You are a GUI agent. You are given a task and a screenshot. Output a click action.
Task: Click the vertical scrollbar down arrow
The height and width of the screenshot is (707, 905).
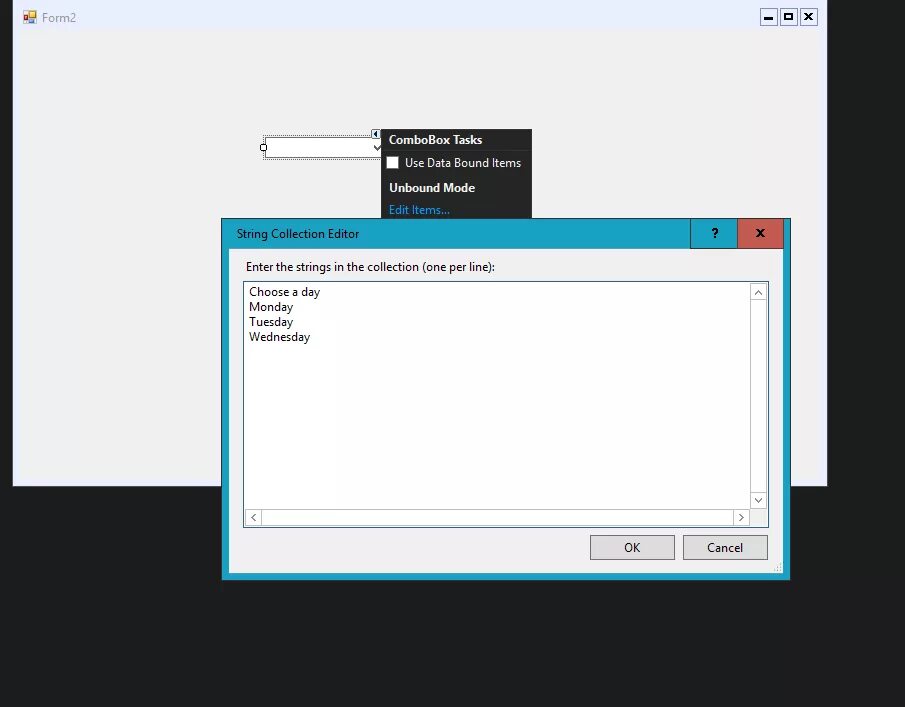[758, 500]
